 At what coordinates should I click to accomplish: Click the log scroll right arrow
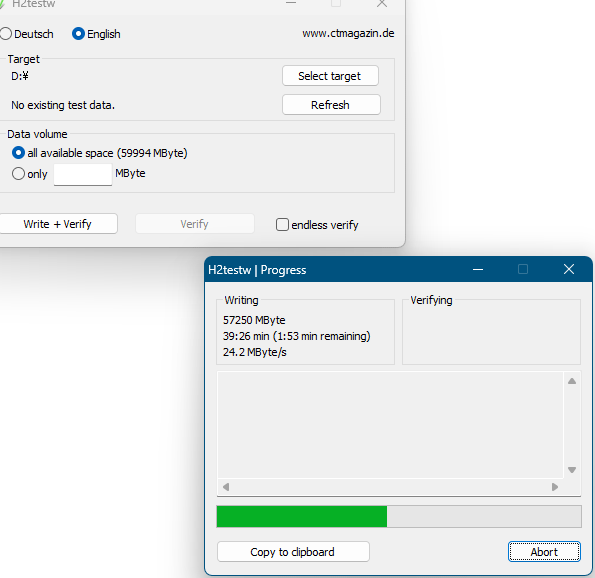[555, 487]
